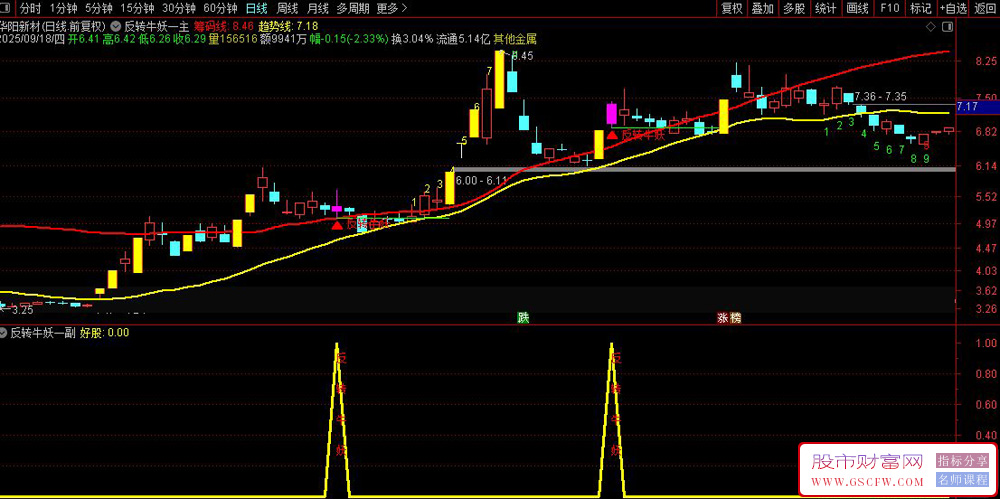Image resolution: width=1000 pixels, height=499 pixels.
Task: Click the 复权 button
Action: click(732, 8)
